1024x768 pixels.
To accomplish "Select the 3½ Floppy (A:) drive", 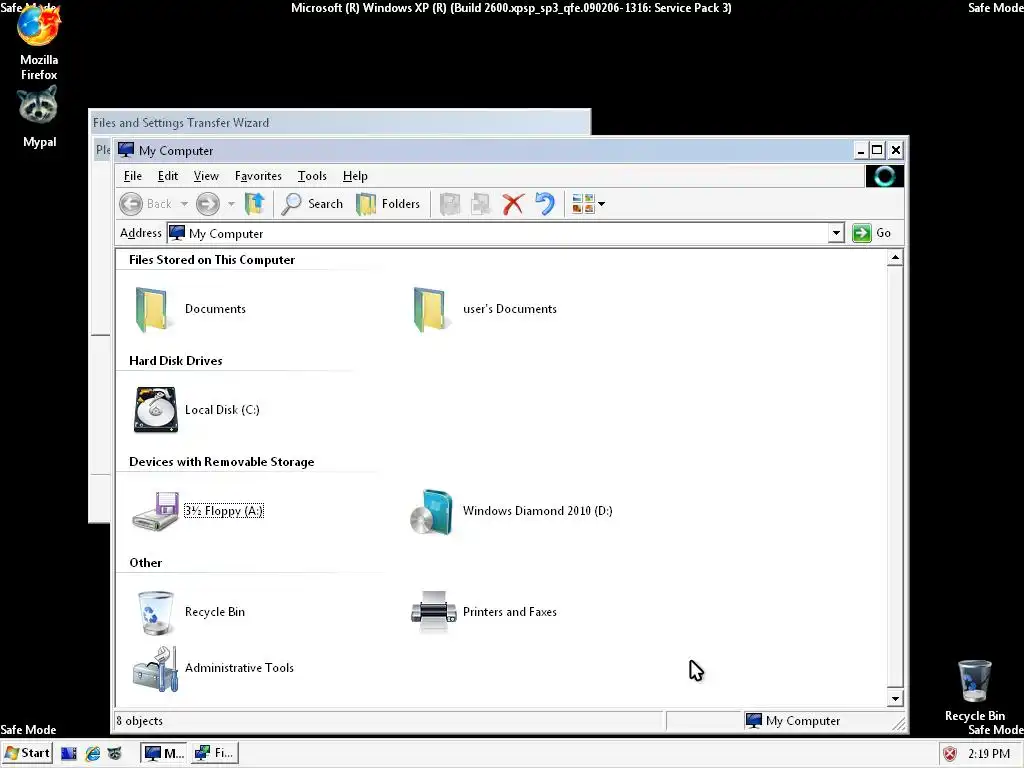I will pyautogui.click(x=198, y=511).
